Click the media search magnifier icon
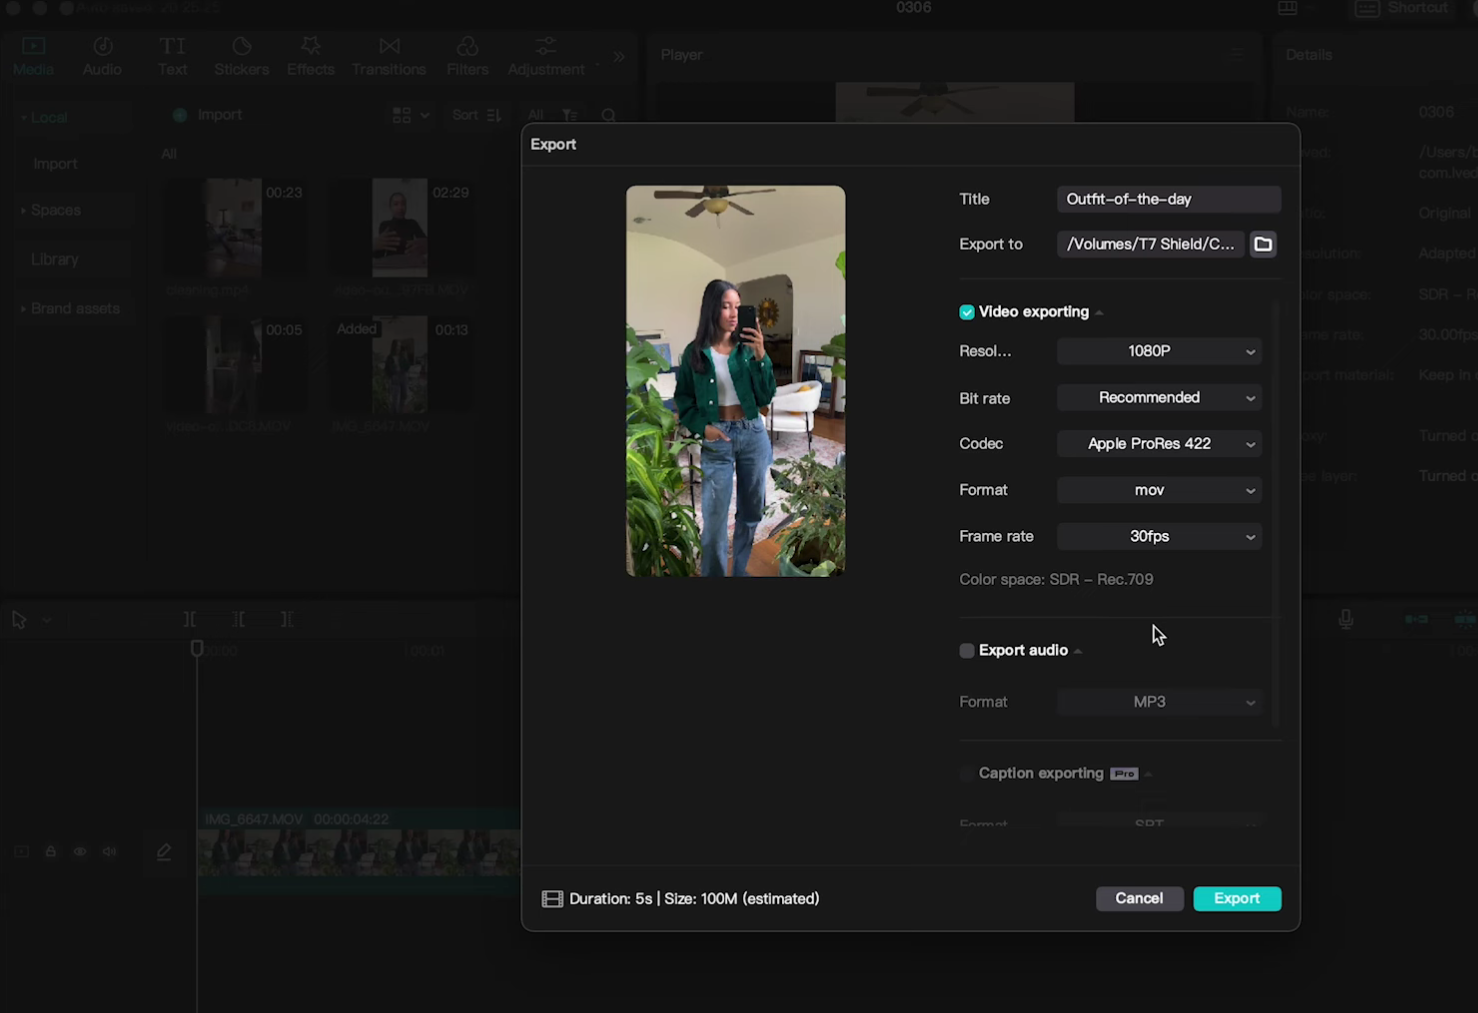 coord(608,116)
